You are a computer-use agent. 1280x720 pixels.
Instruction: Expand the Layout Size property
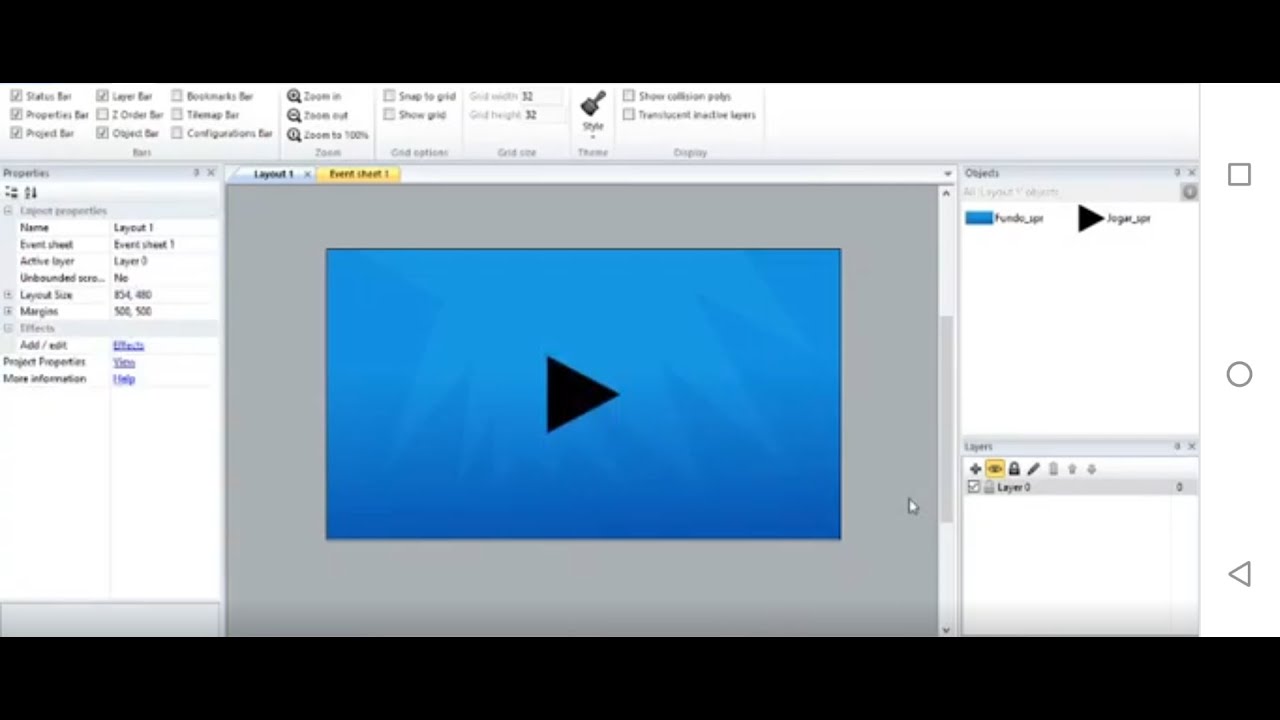[8, 295]
